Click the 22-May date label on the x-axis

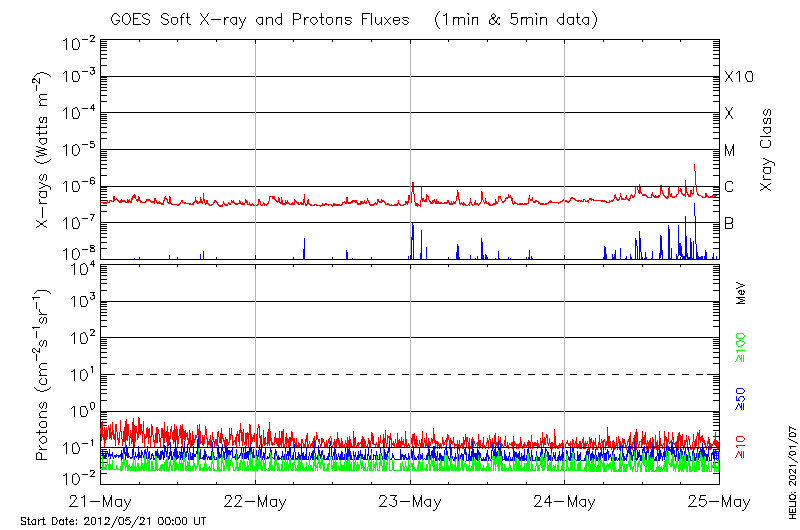click(255, 501)
